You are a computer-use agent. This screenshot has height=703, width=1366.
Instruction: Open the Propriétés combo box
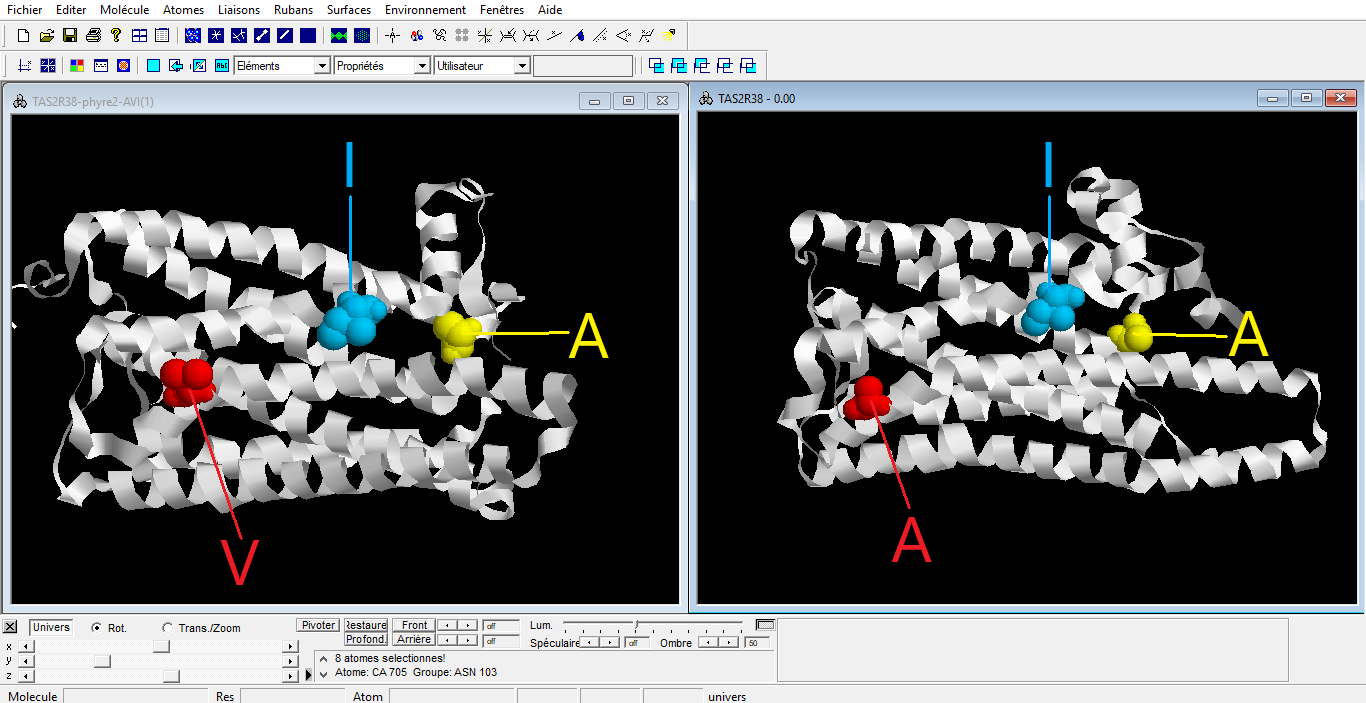422,66
